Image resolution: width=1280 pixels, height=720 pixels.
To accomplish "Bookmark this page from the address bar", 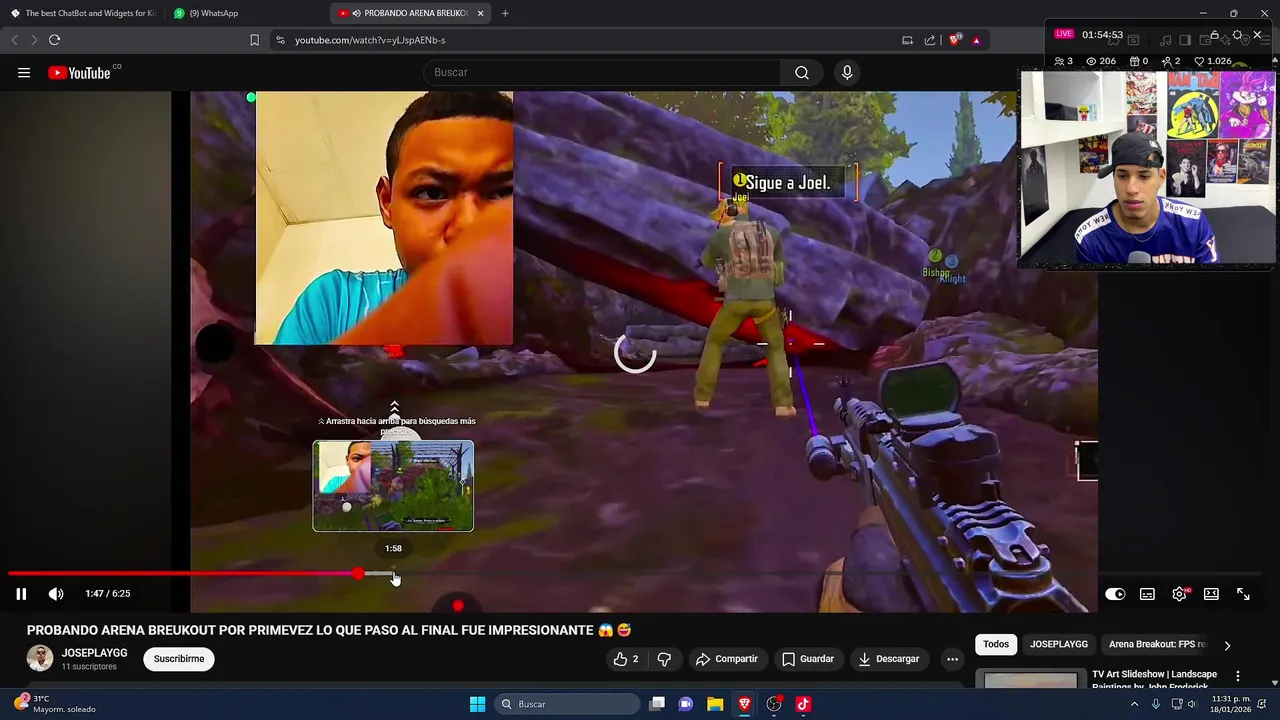I will click(254, 40).
